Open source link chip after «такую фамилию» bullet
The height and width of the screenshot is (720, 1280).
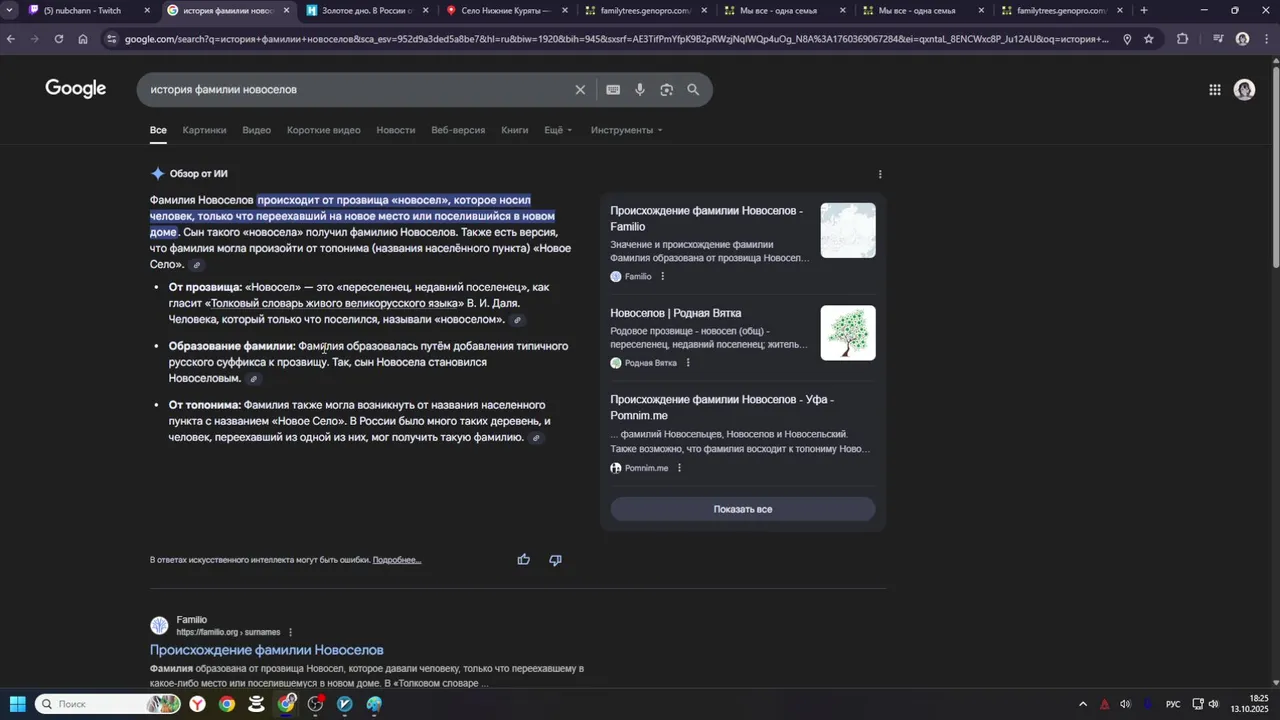tap(536, 438)
